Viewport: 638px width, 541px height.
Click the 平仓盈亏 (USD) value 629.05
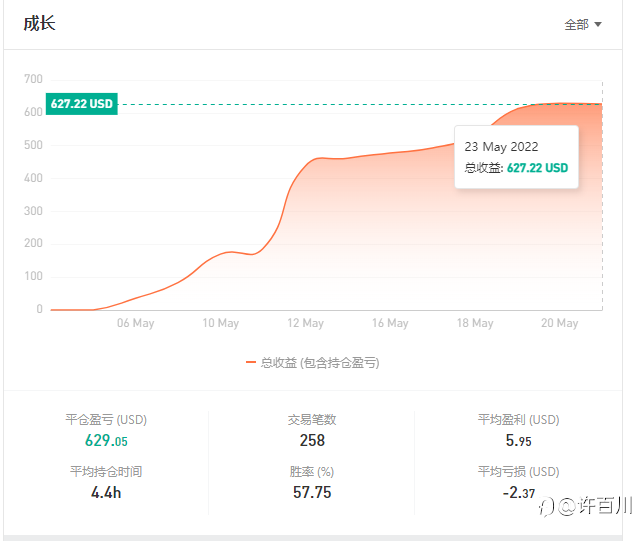coord(106,440)
